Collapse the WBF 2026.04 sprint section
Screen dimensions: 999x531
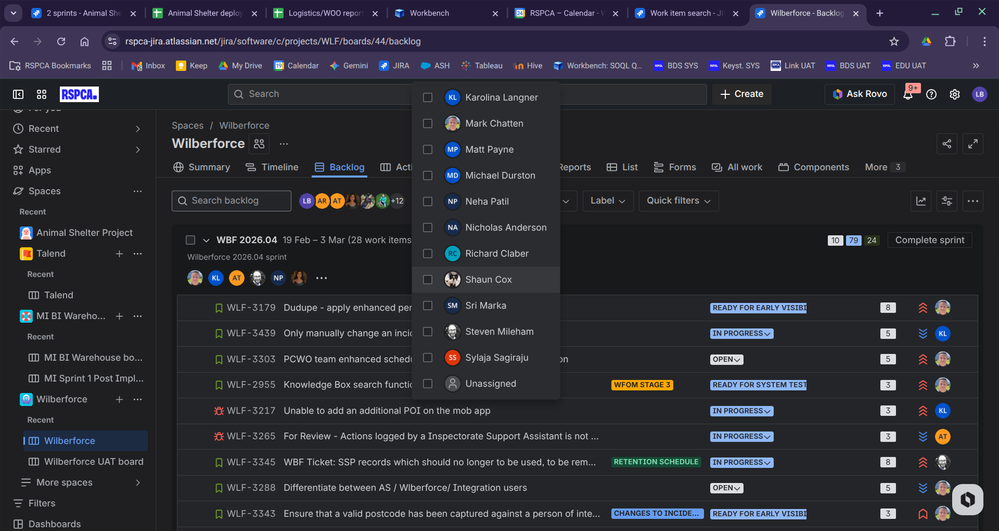pyautogui.click(x=206, y=240)
